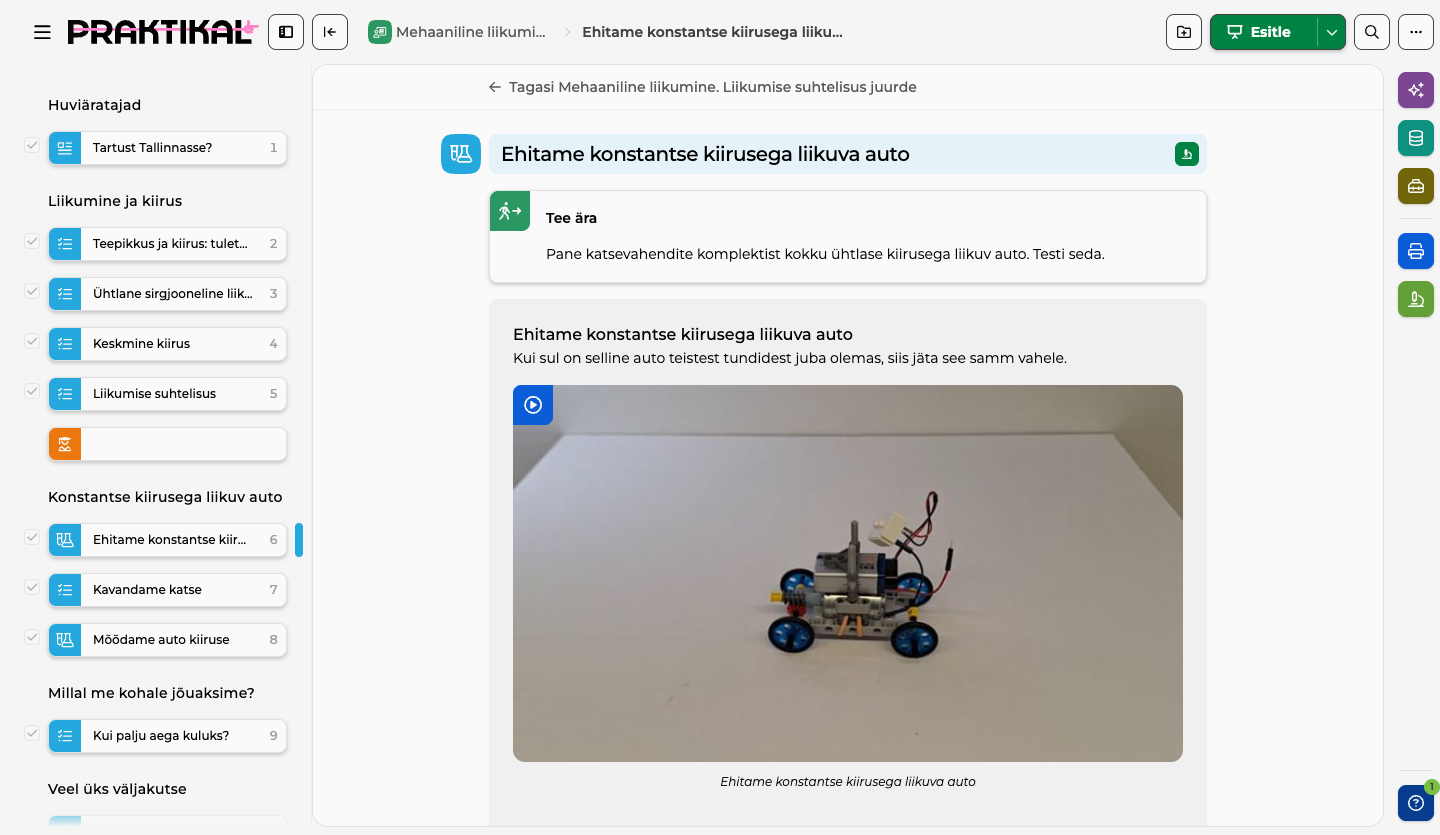
Task: Open the hamburger main menu
Action: point(42,32)
